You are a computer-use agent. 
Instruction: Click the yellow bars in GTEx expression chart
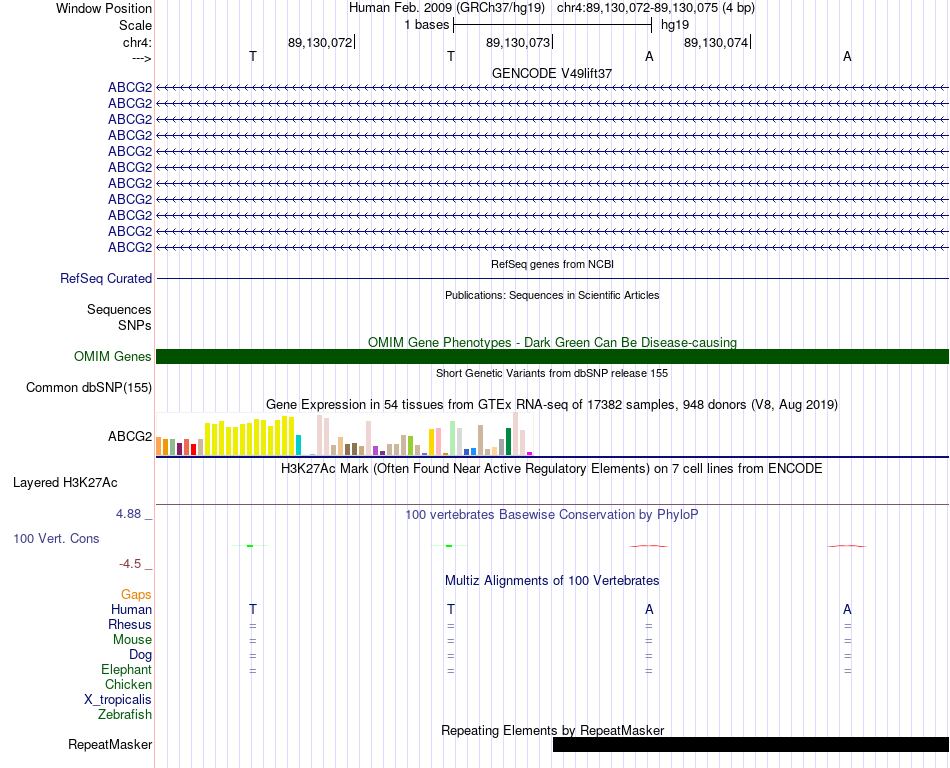tap(250, 436)
